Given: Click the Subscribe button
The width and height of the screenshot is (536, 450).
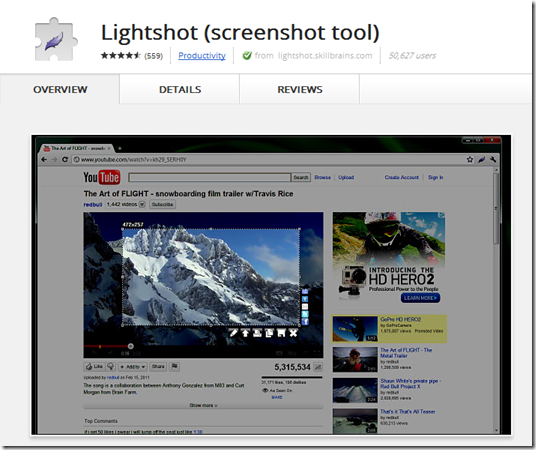Looking at the screenshot, I should tap(162, 204).
